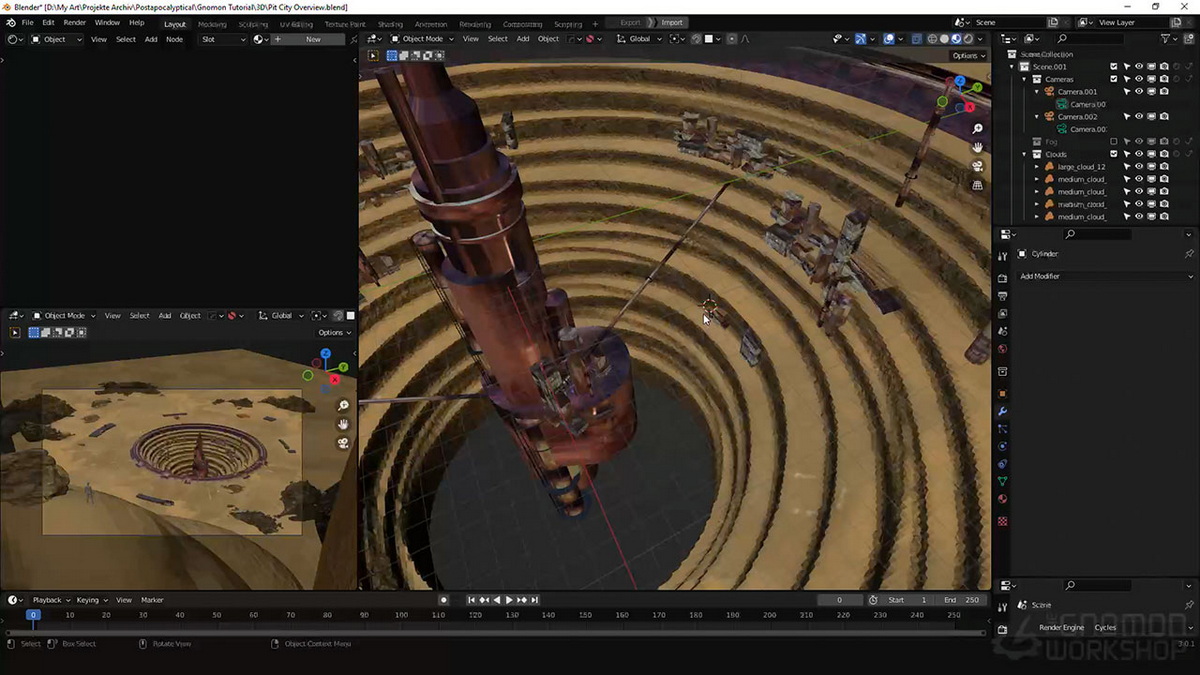Open the Add Modifier dropdown
Viewport: 1200px width, 675px height.
click(1105, 276)
